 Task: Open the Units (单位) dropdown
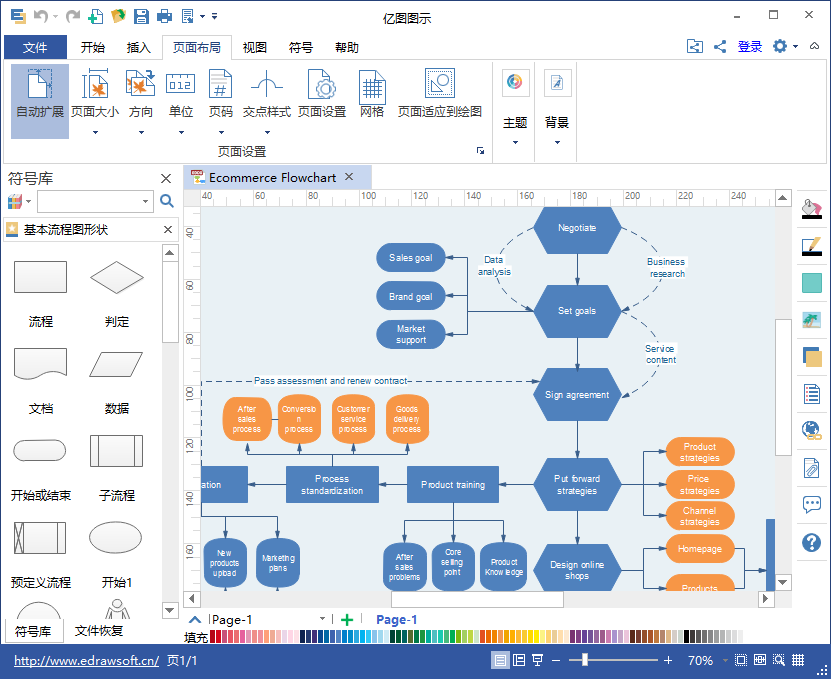[x=181, y=101]
